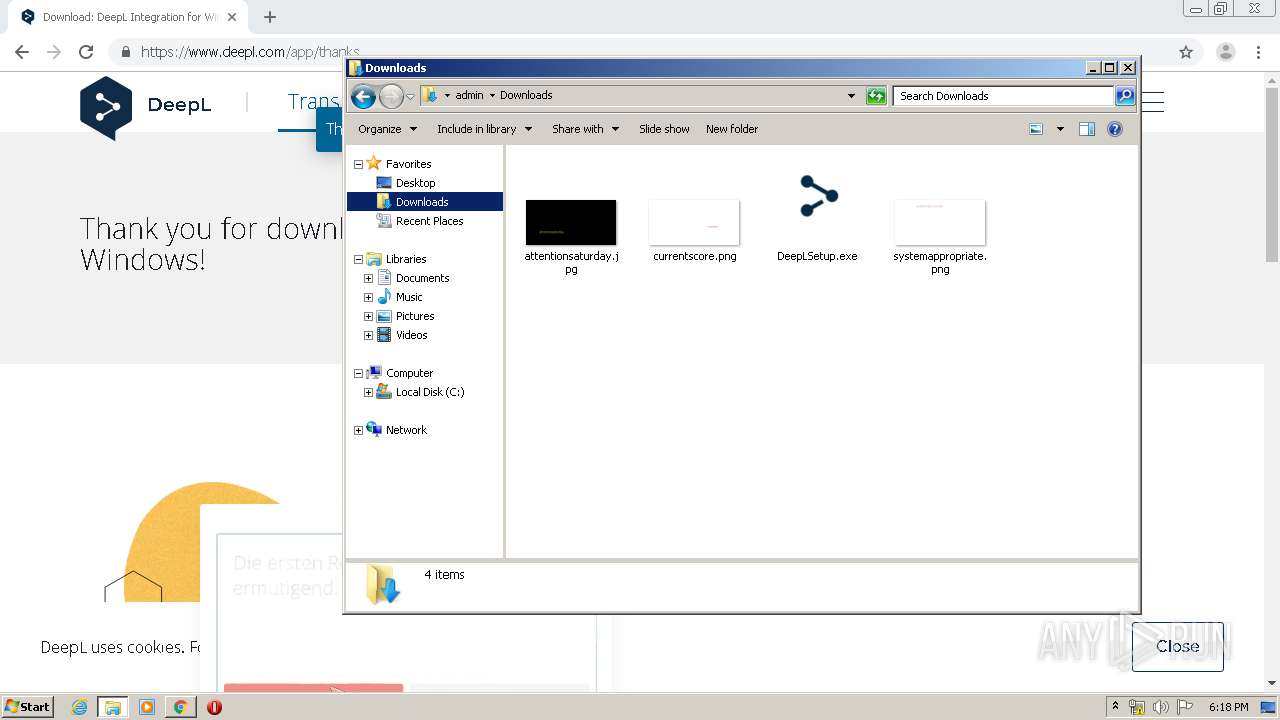The image size is (1280, 720).
Task: Click the Windows Explorer taskbar icon
Action: [112, 707]
